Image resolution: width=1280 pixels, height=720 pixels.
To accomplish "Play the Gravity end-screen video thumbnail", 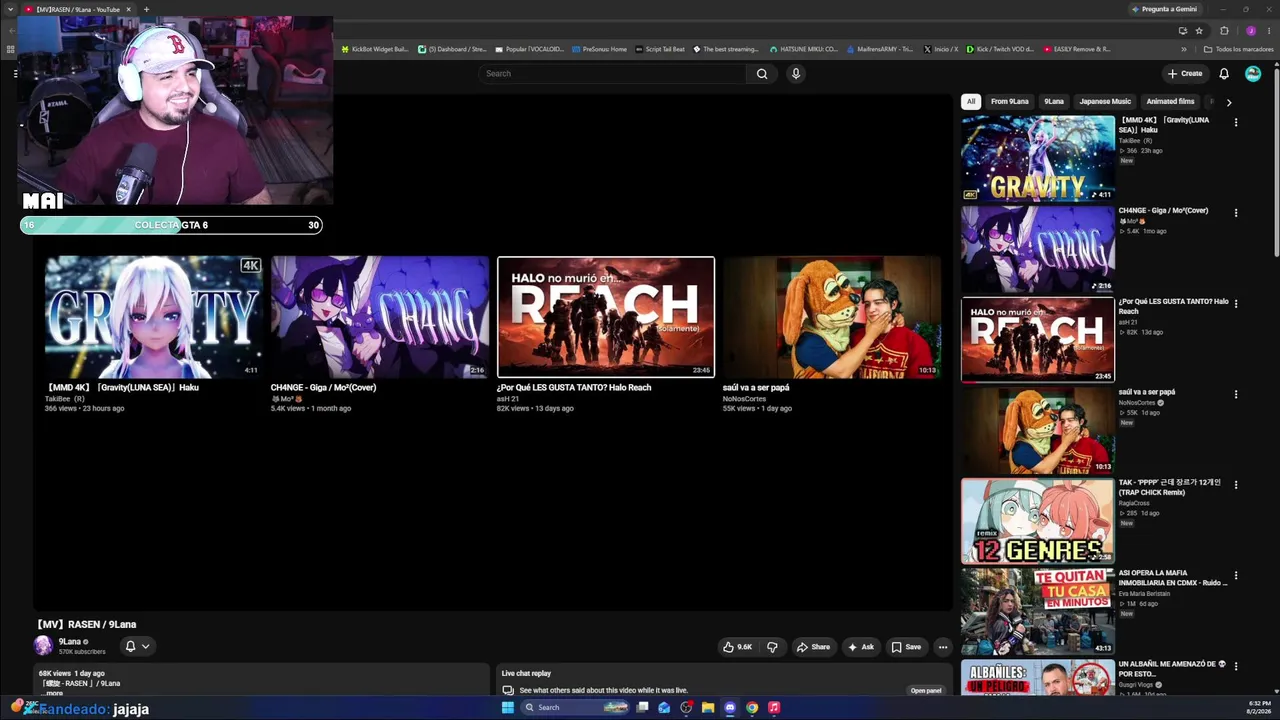I will [x=153, y=317].
